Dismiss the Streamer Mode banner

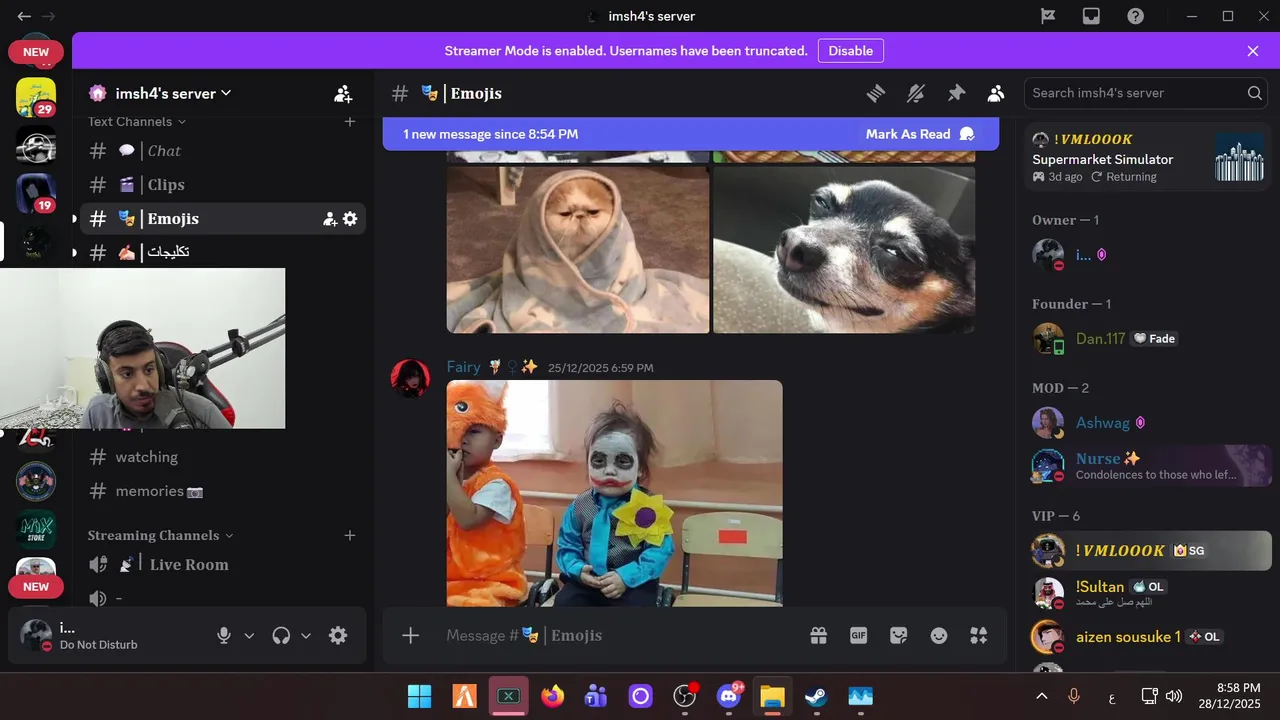tap(1253, 51)
